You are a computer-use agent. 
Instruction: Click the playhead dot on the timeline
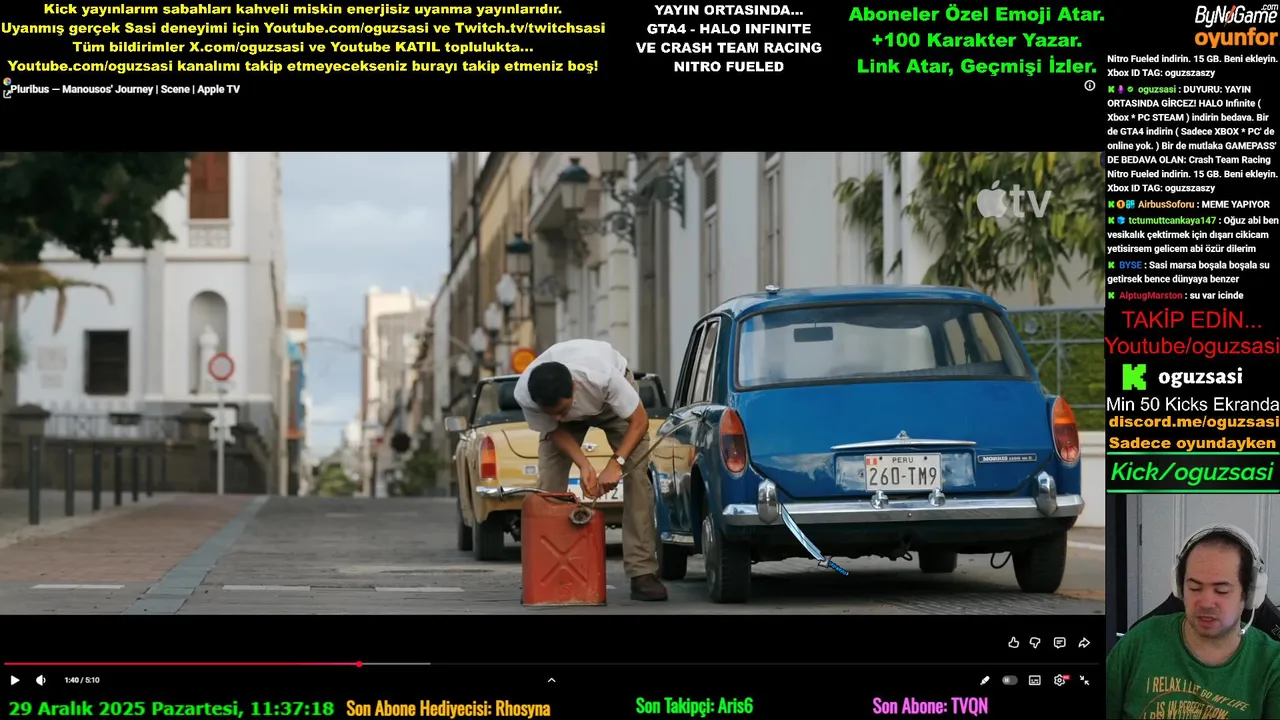(x=359, y=663)
